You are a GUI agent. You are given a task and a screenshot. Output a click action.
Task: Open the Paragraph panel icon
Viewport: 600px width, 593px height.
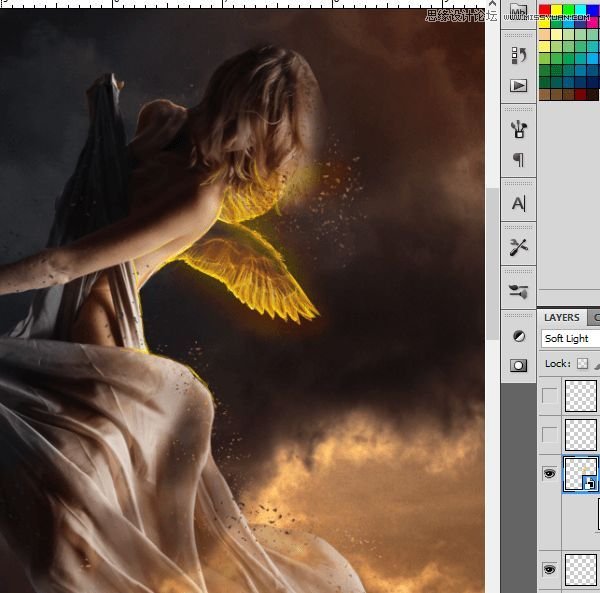pyautogui.click(x=518, y=160)
